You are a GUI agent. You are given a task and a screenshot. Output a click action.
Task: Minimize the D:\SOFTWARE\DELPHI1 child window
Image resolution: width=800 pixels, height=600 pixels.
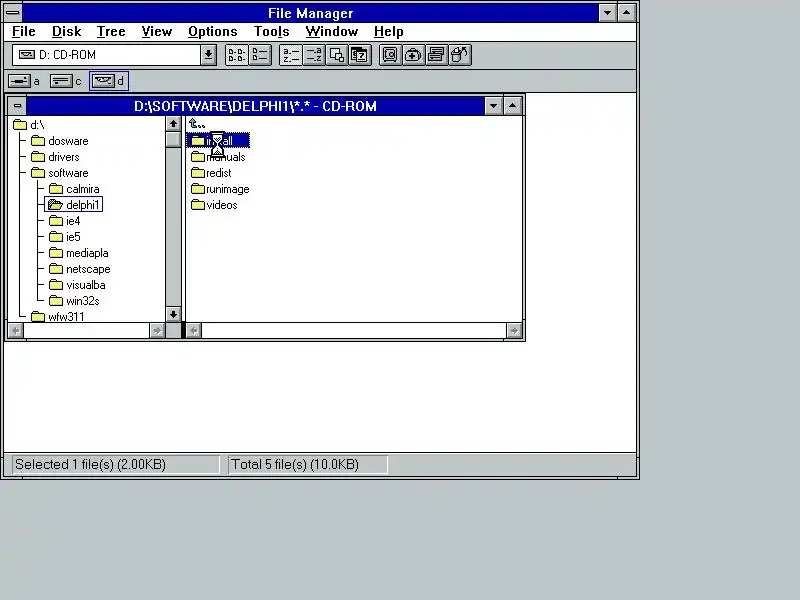[x=493, y=106]
